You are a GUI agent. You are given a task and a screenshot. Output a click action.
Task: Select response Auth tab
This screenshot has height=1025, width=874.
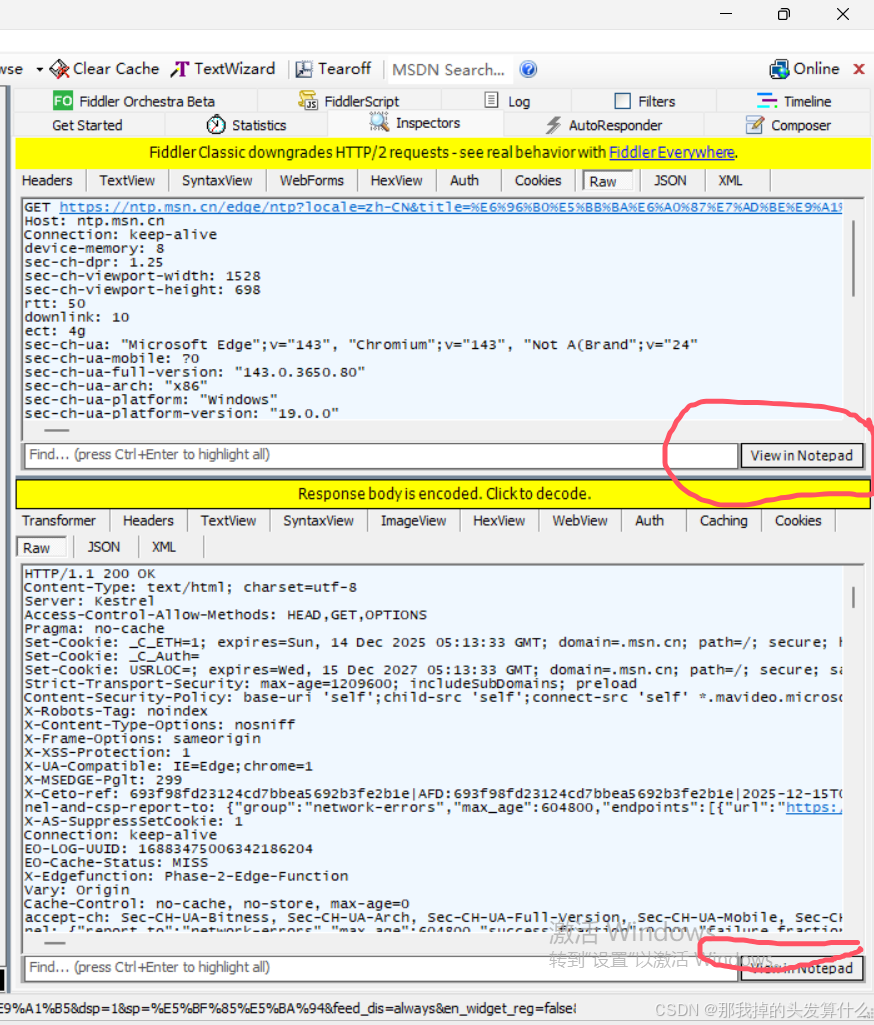click(649, 520)
